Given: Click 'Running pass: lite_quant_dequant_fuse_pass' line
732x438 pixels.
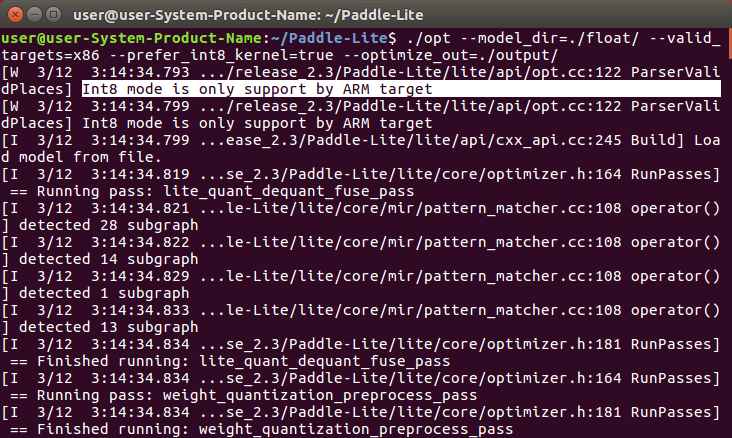Looking at the screenshot, I should point(225,191).
